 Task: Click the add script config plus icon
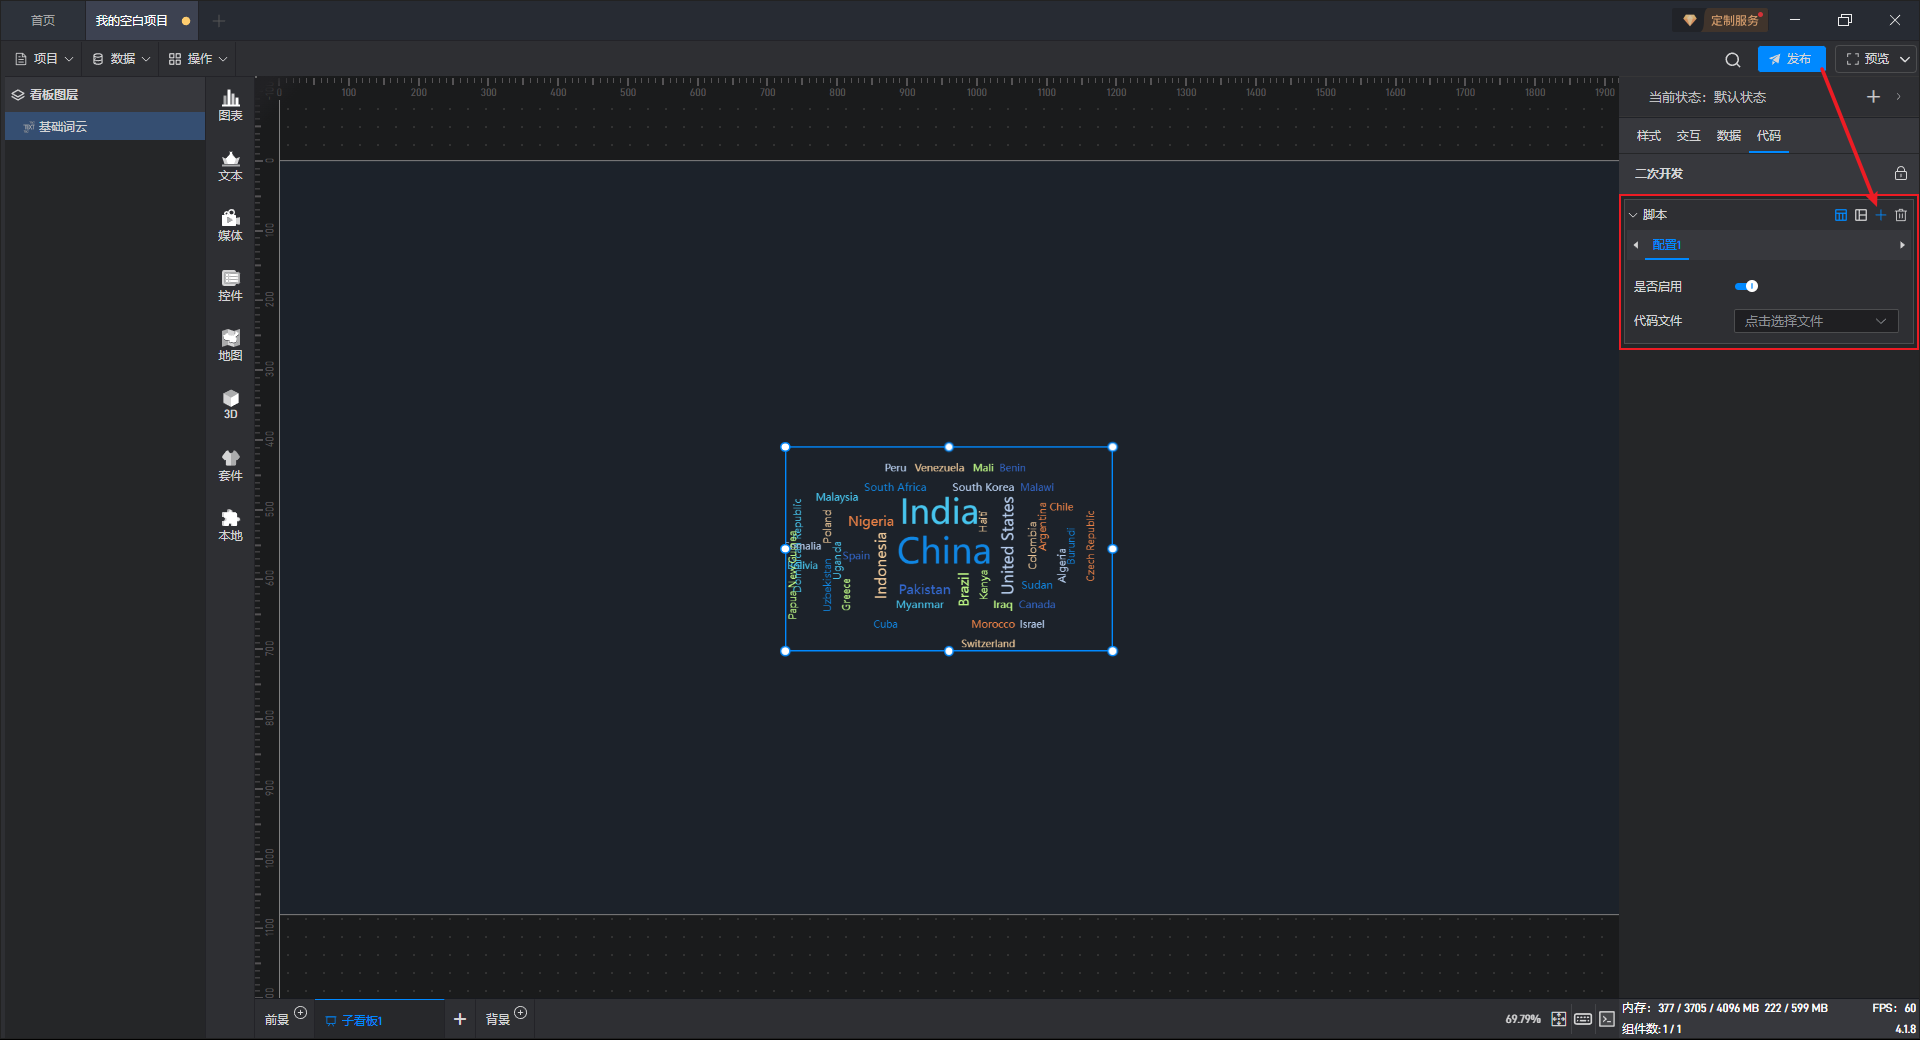[1880, 215]
